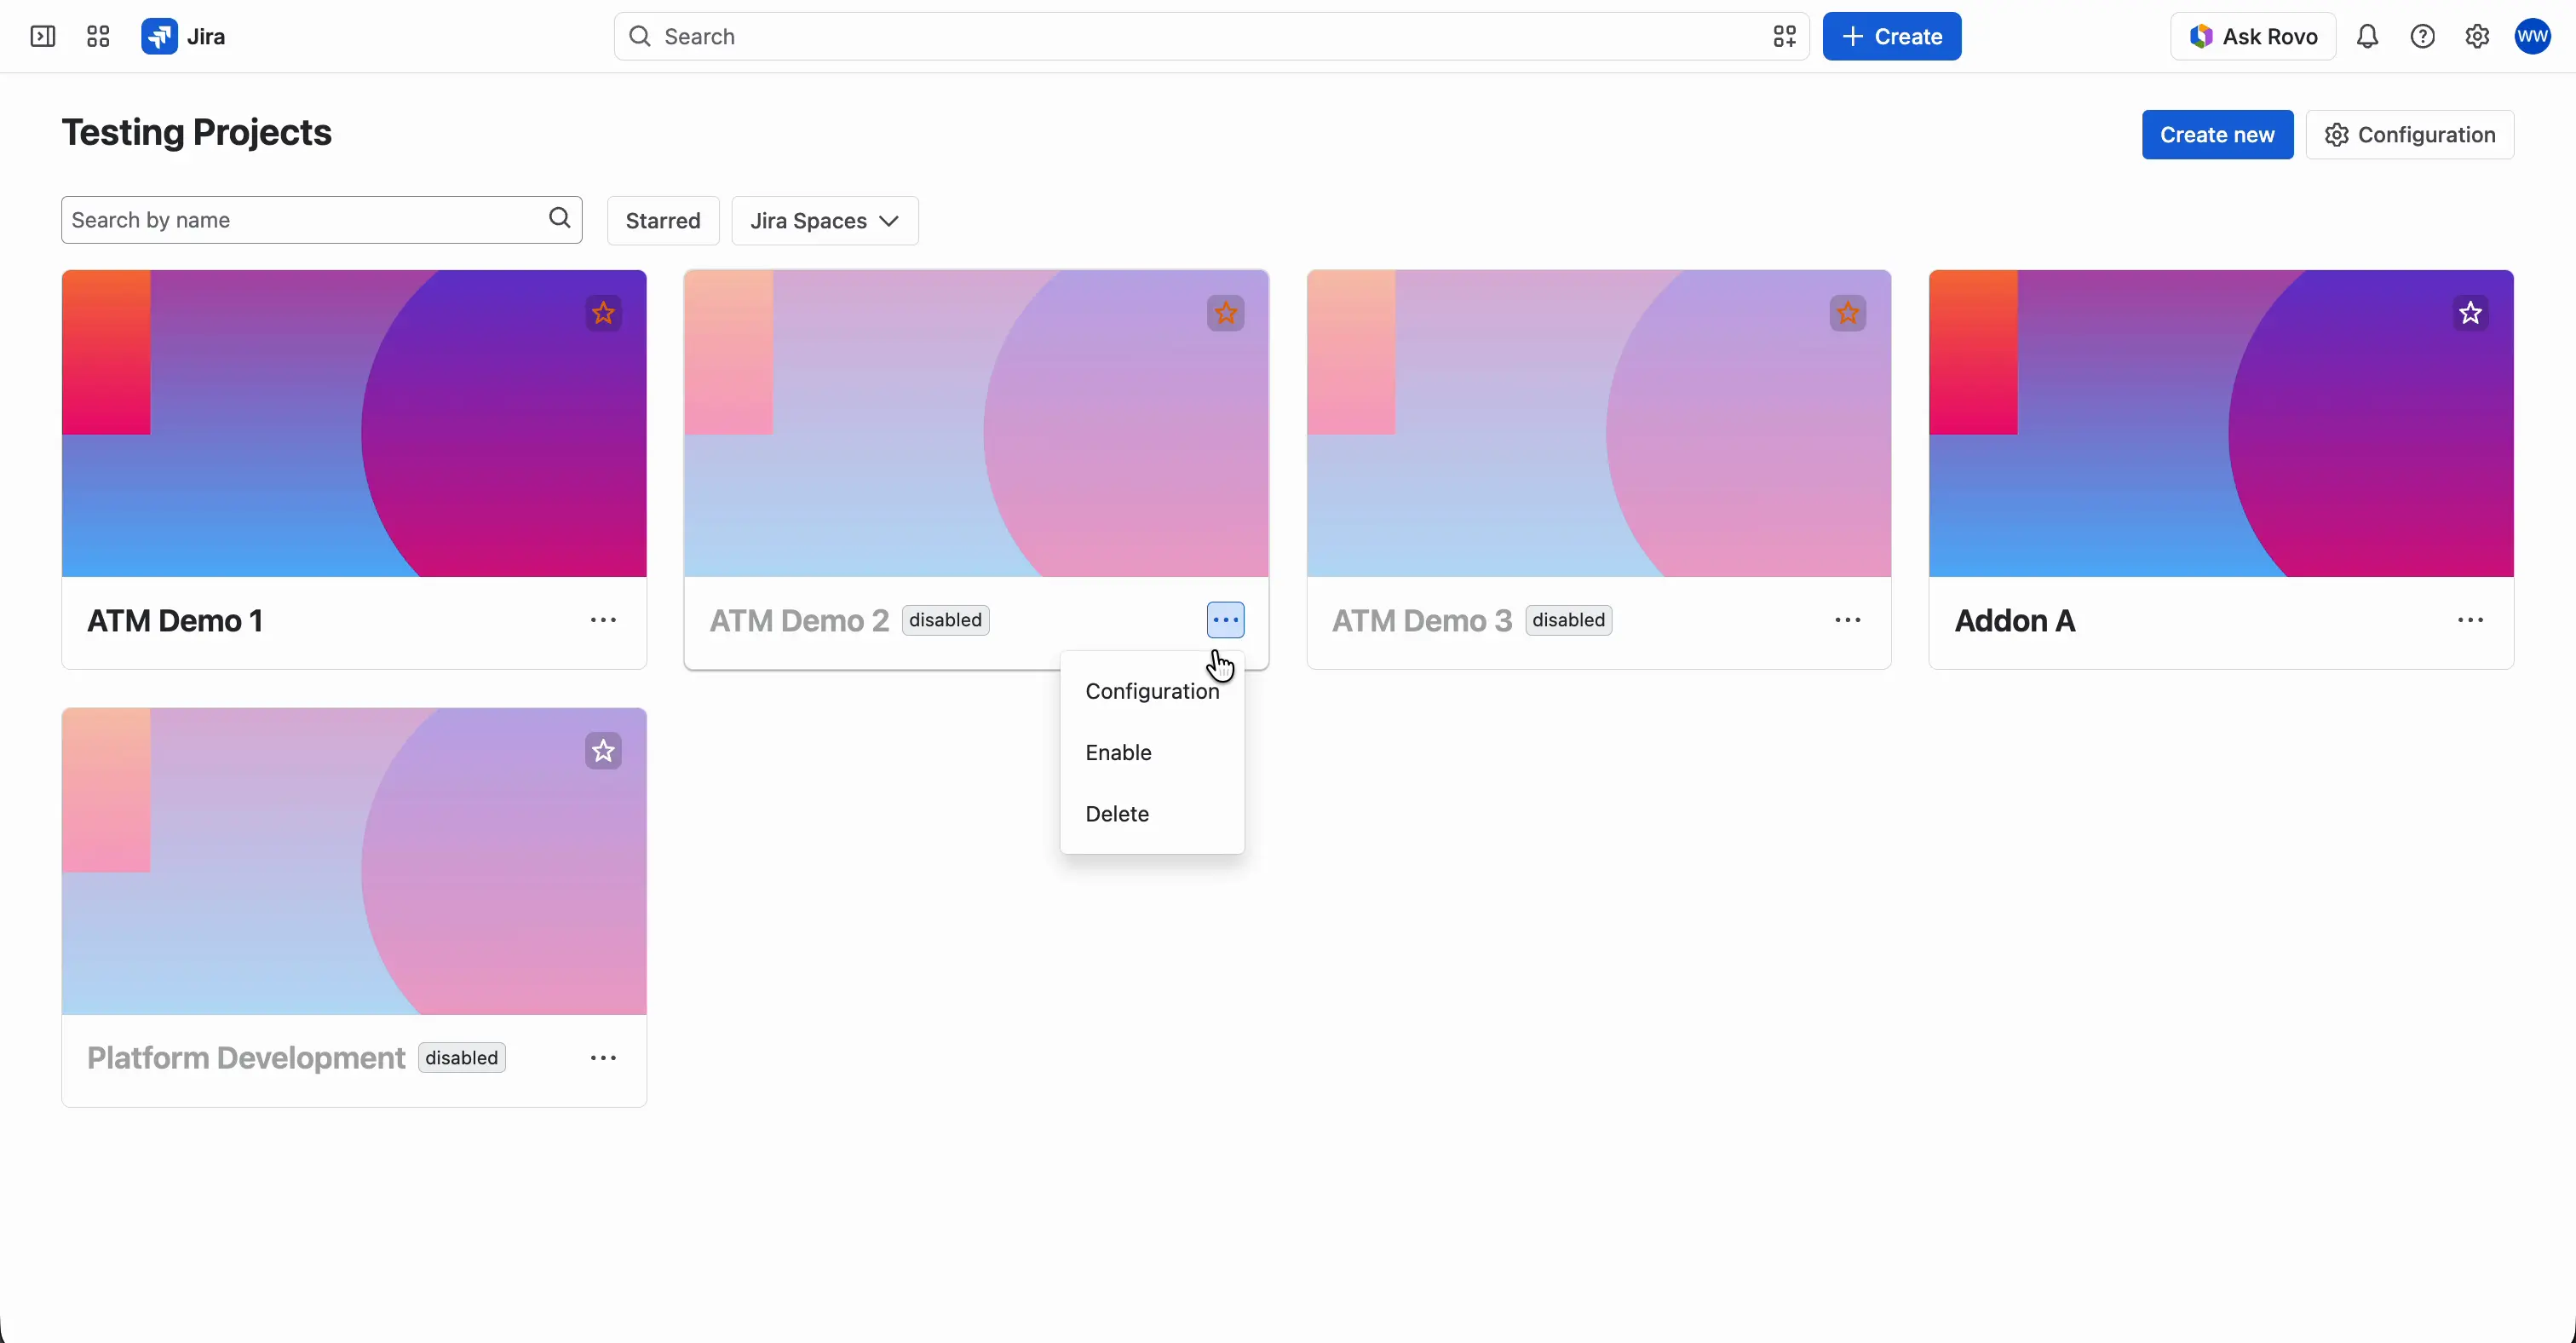Unstar the ATM Demo 2 project
Image resolution: width=2576 pixels, height=1343 pixels.
tap(1225, 313)
